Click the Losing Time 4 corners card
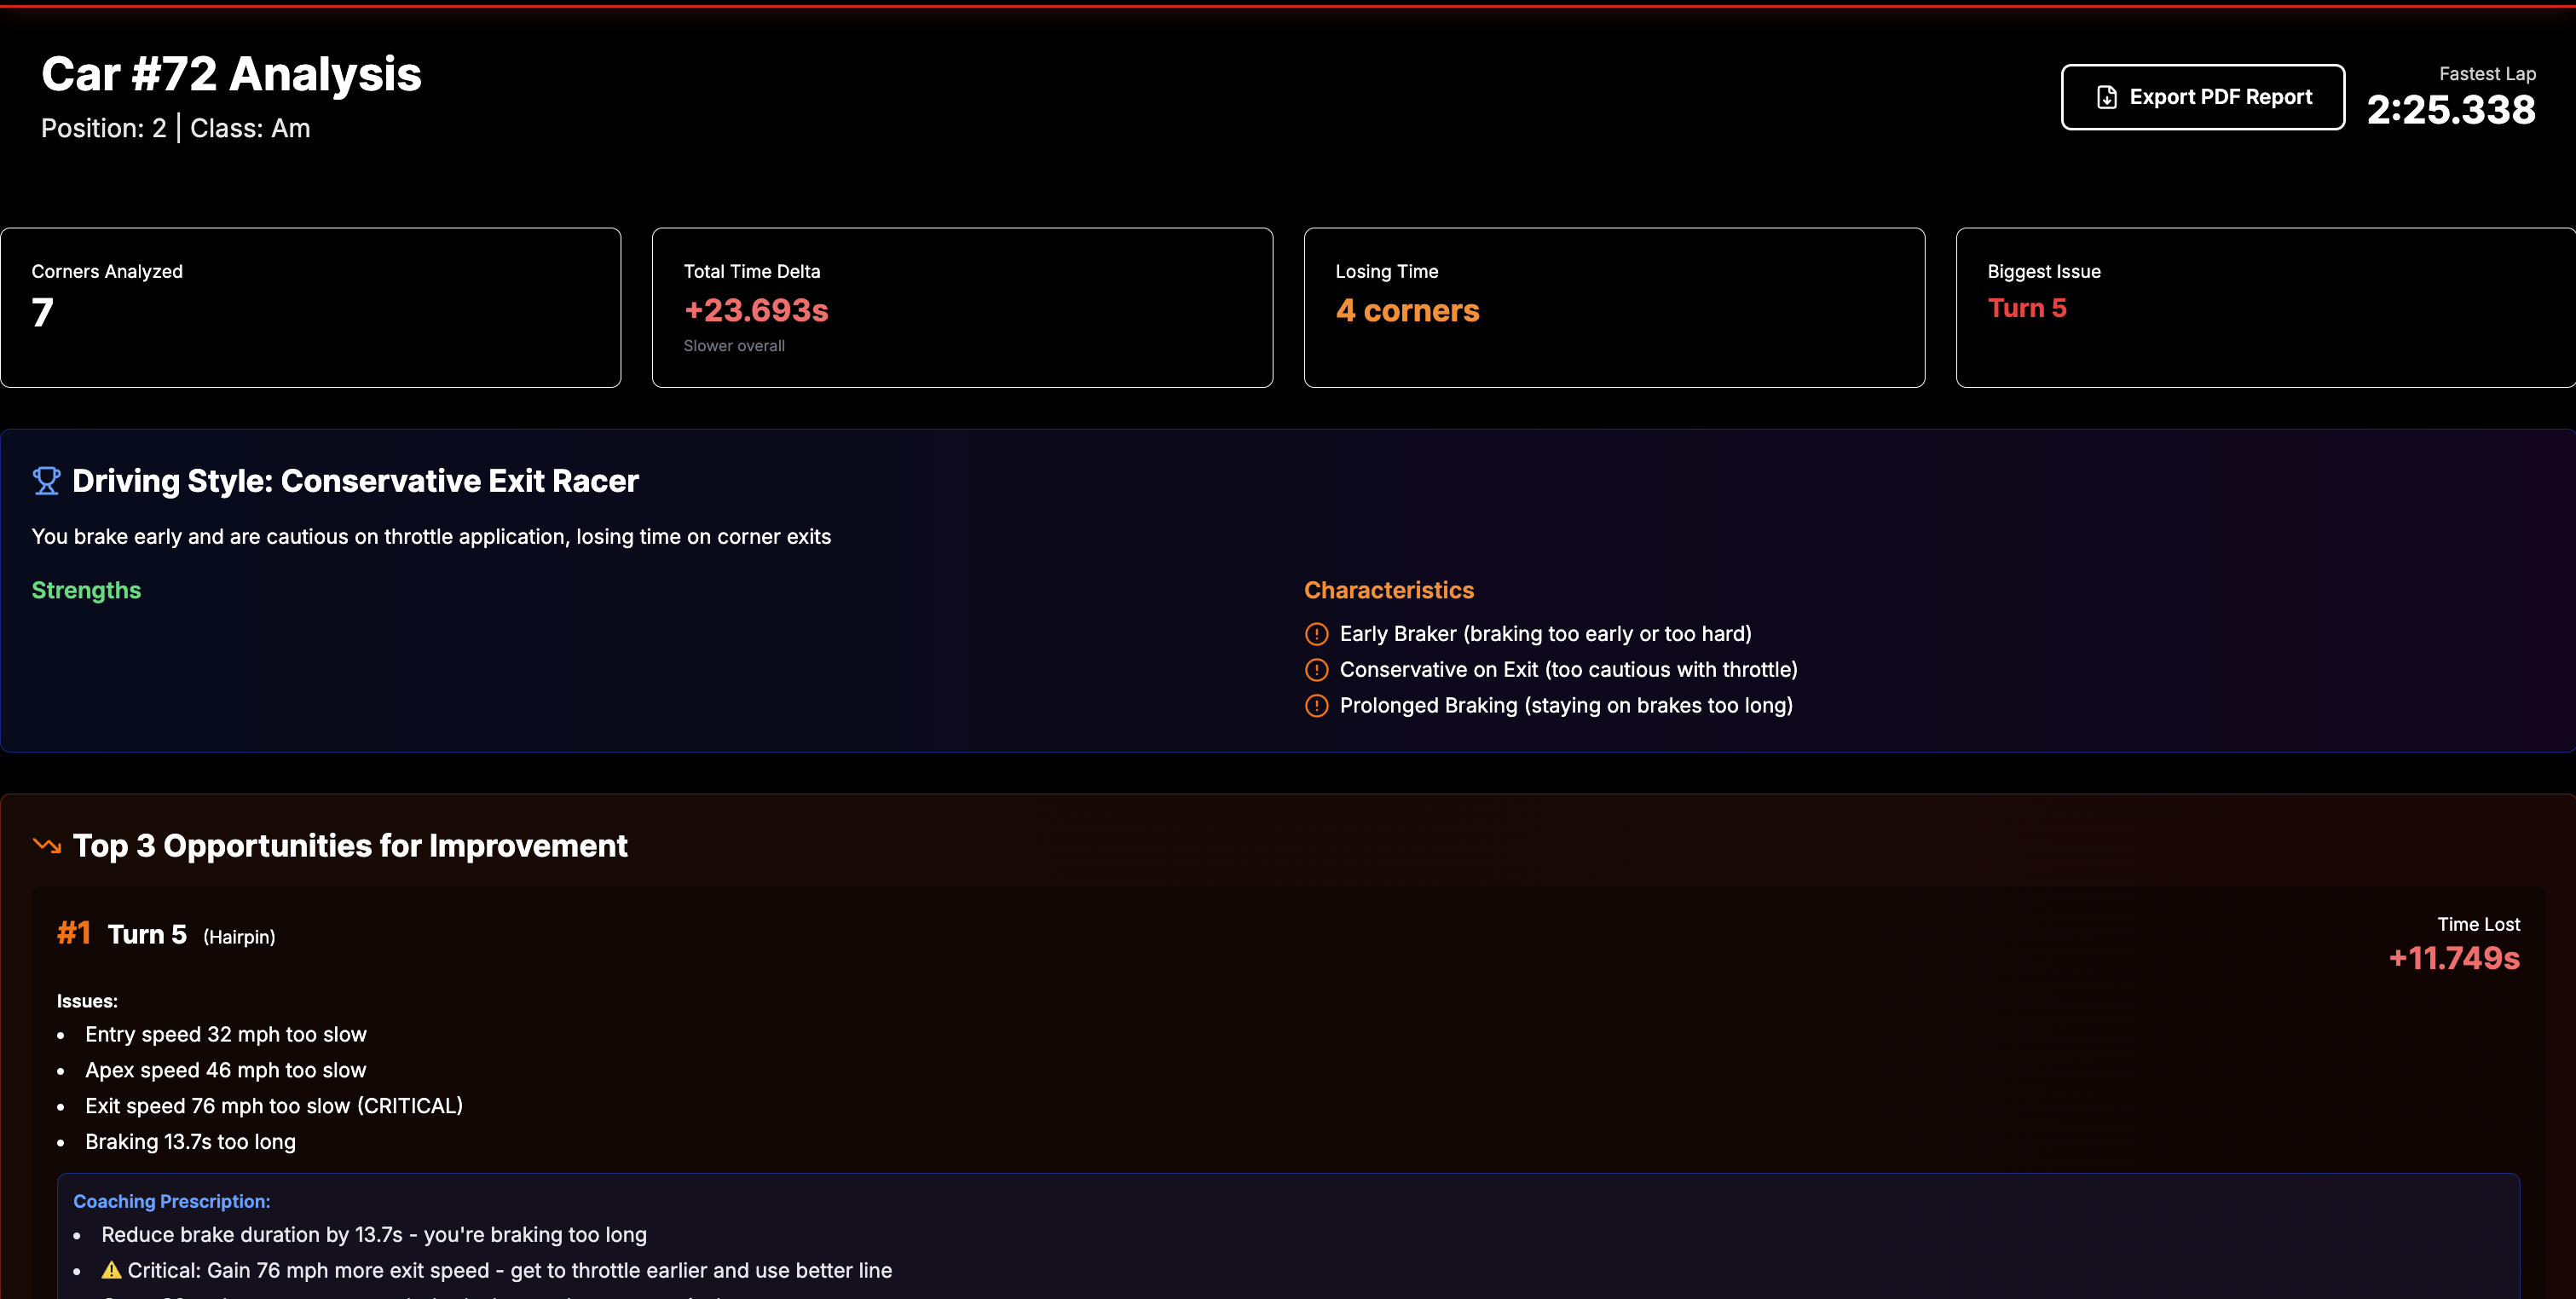The height and width of the screenshot is (1299, 2576). [1613, 307]
